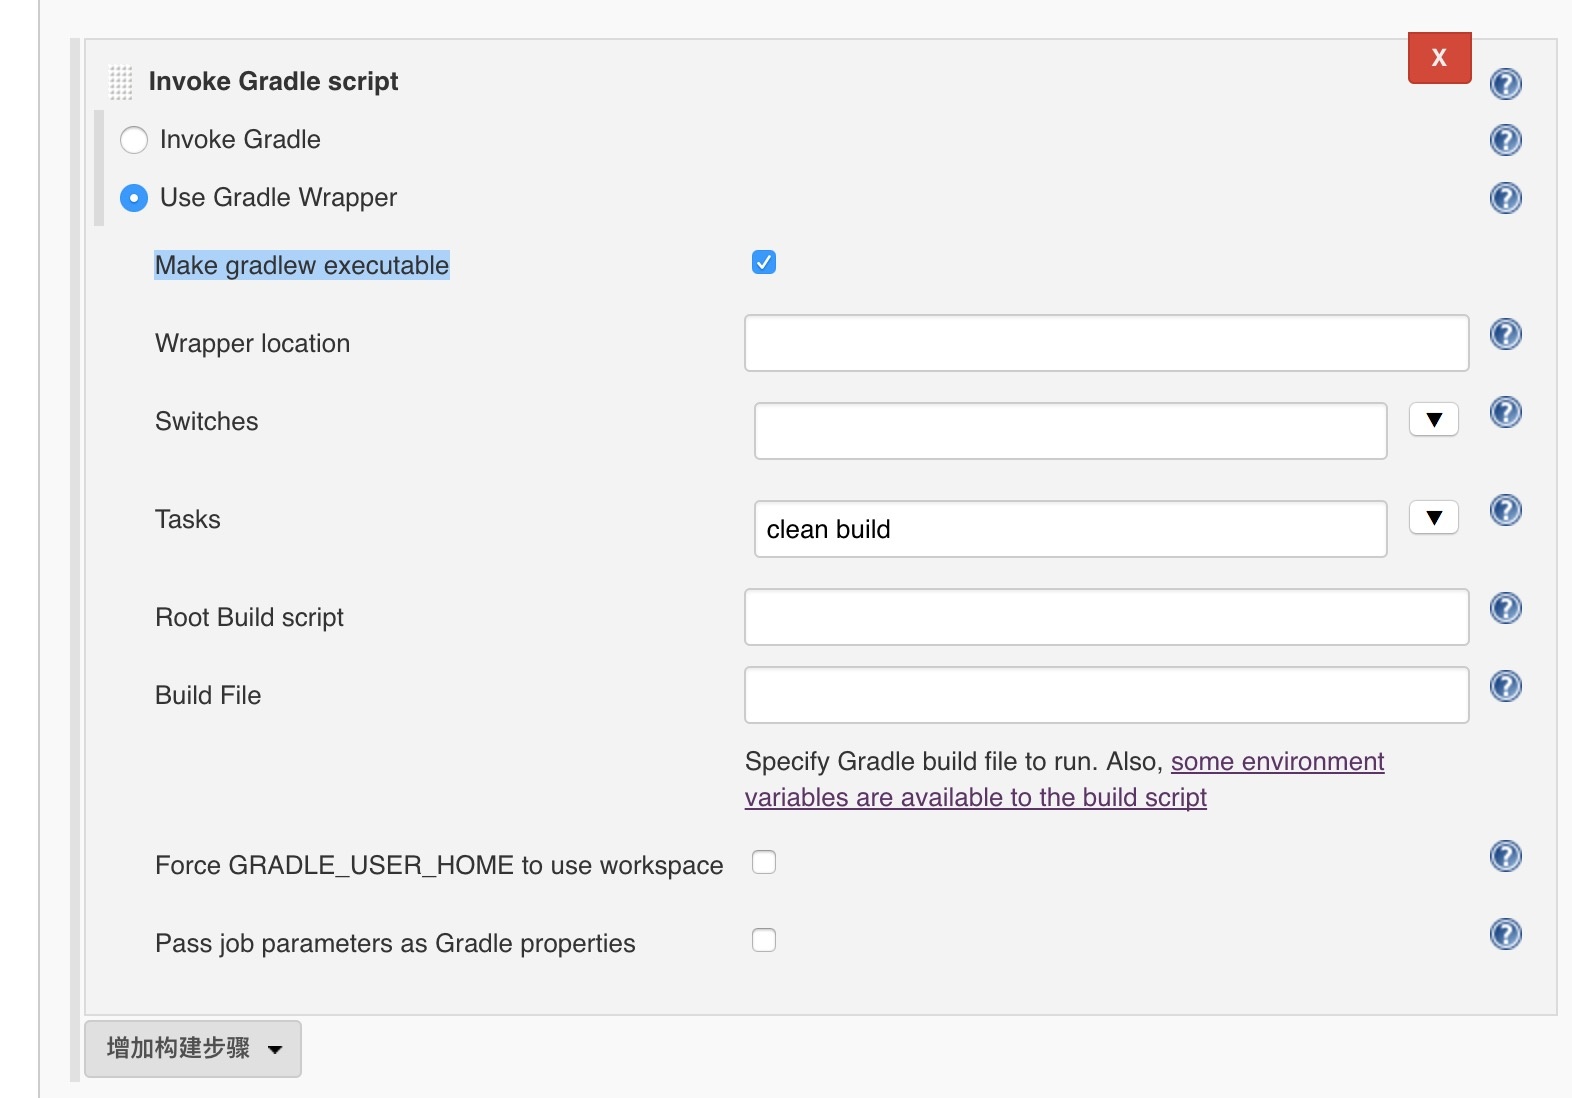Grab the drag handle beside Invoke Gradle script

[x=120, y=82]
